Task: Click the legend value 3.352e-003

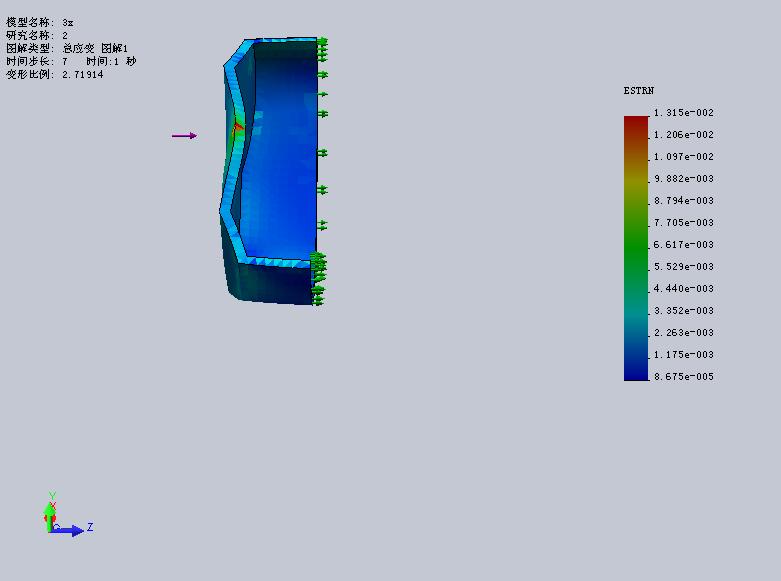Action: [683, 310]
